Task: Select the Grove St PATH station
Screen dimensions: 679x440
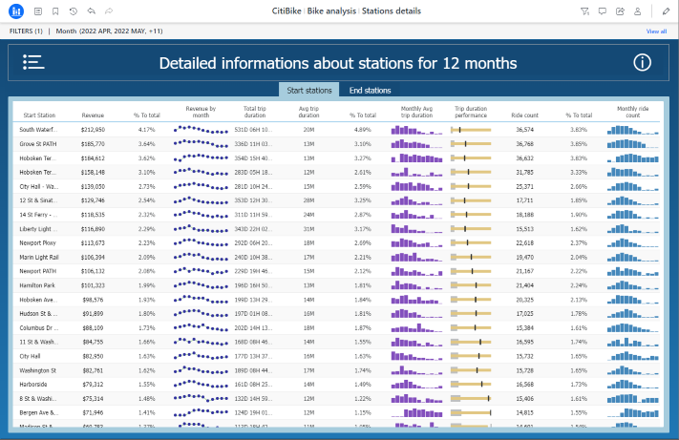Action: 38,144
